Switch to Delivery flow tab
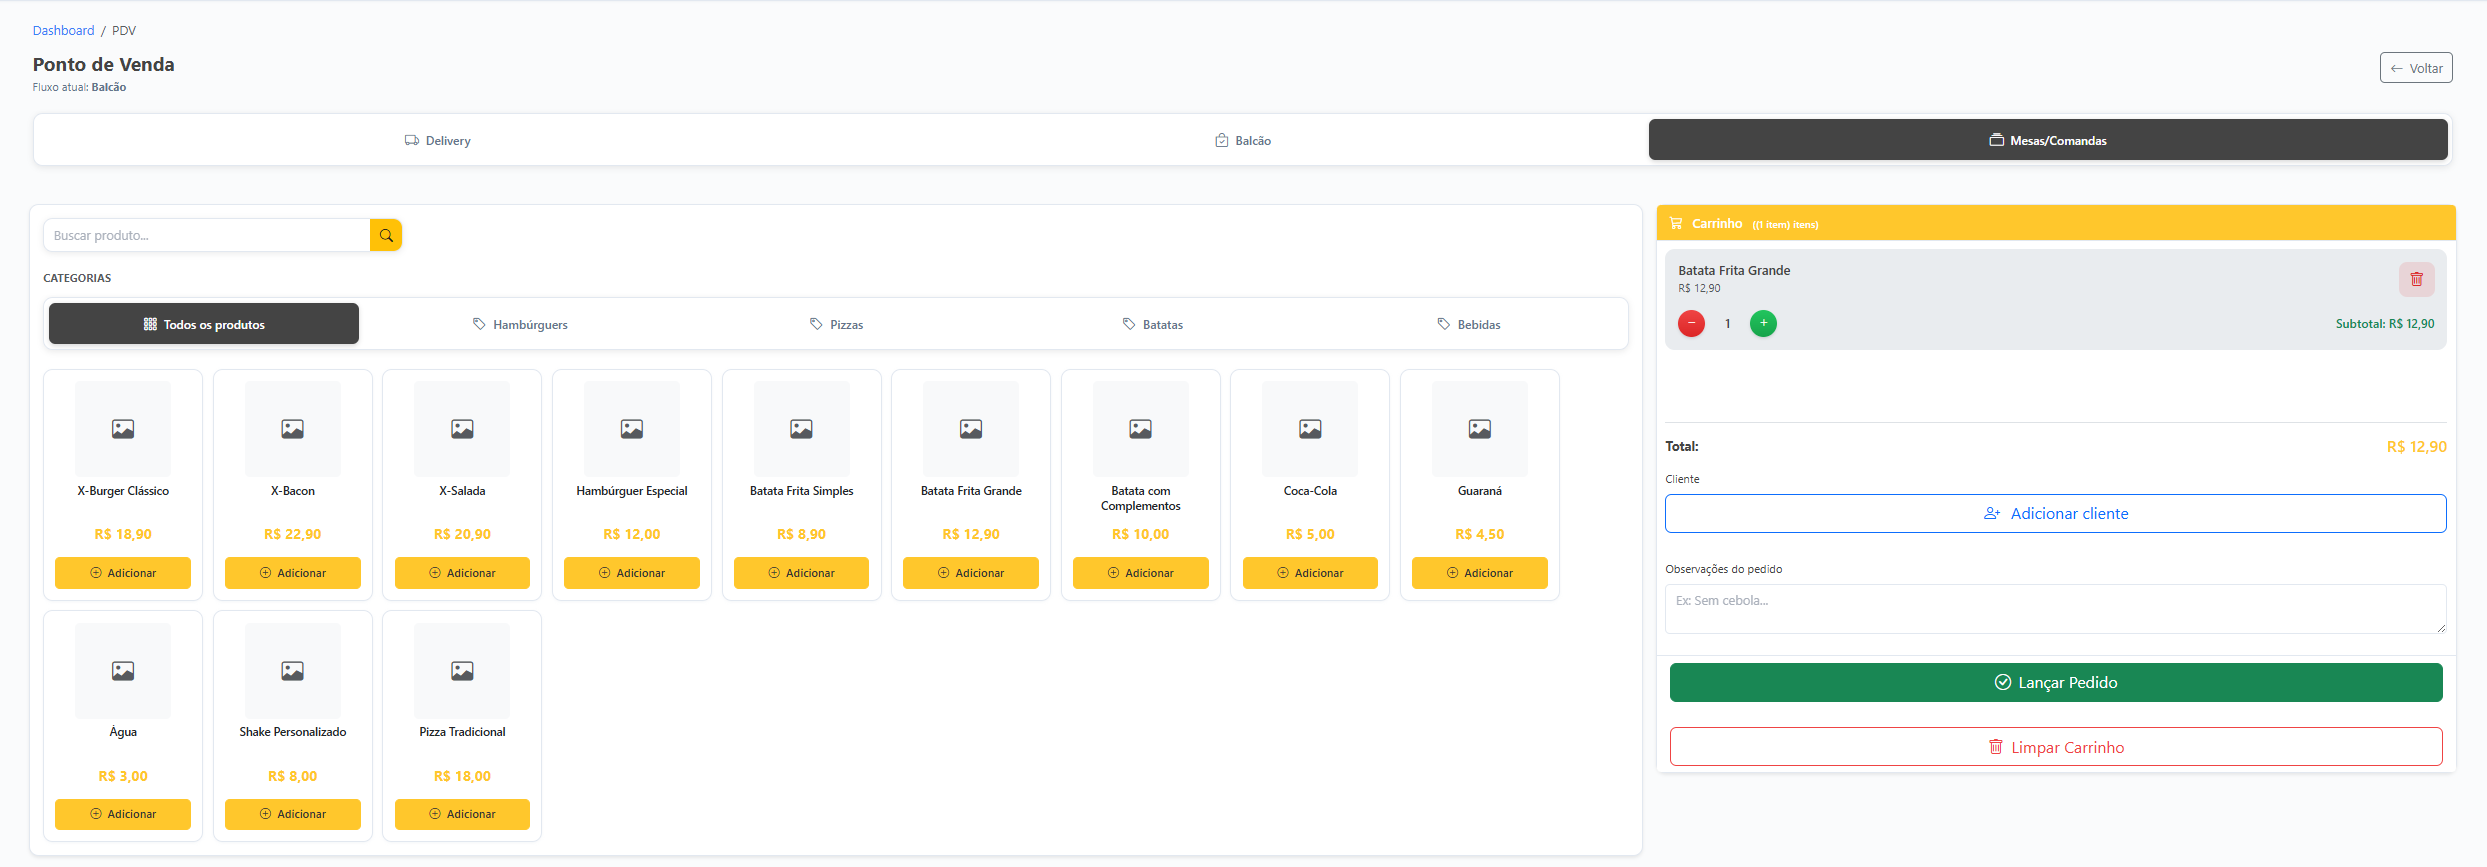 (438, 140)
